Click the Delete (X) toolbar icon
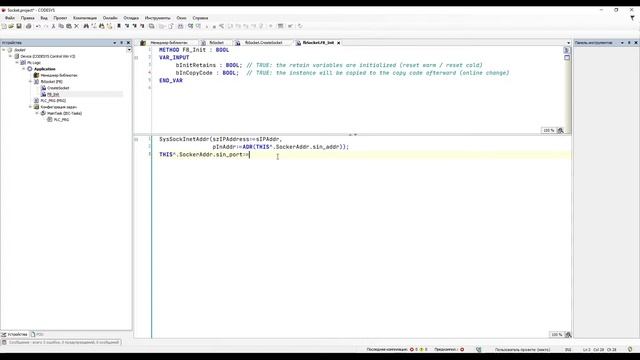This screenshot has width=640, height=360. pyautogui.click(x=76, y=26)
